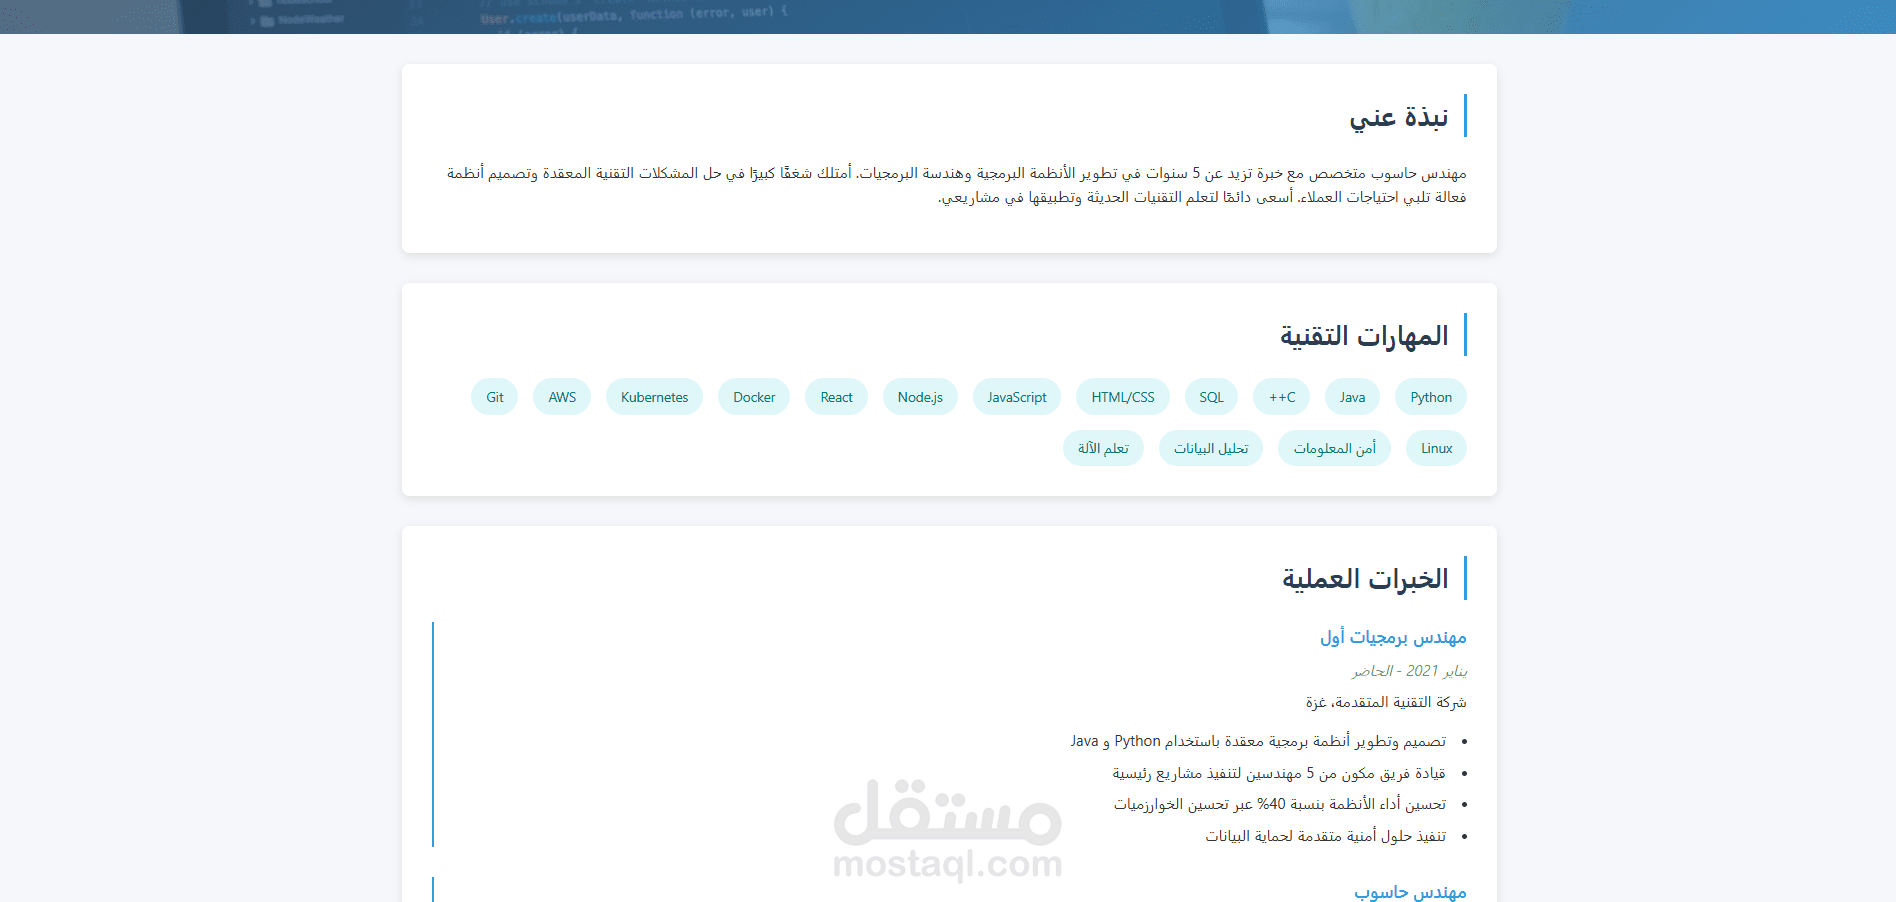Click the bullet about تحسين أداء الأنظمة بنسبة 40%

click(x=1280, y=804)
